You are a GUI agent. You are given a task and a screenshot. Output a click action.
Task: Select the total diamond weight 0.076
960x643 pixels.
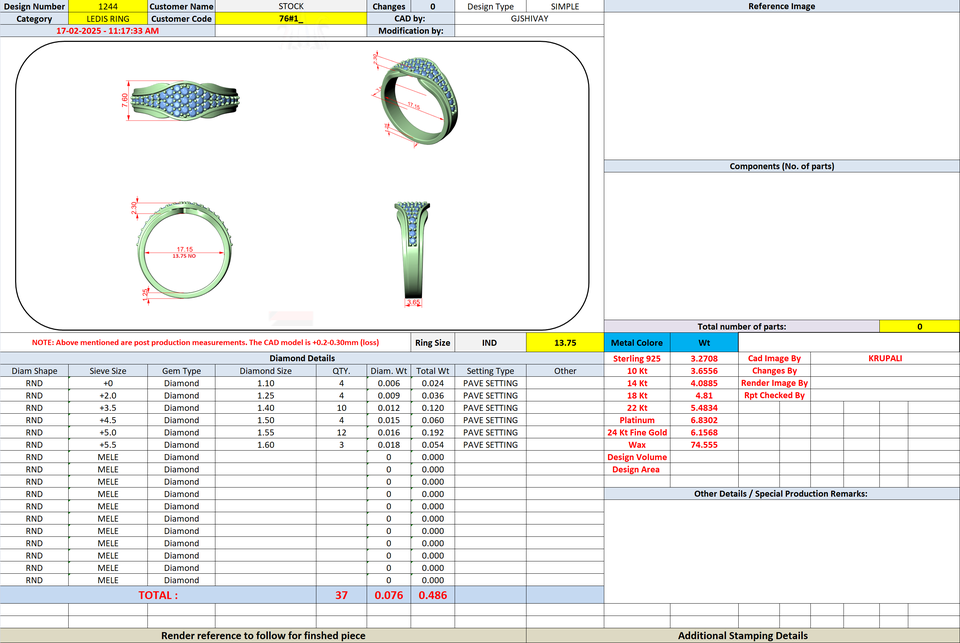tap(389, 595)
